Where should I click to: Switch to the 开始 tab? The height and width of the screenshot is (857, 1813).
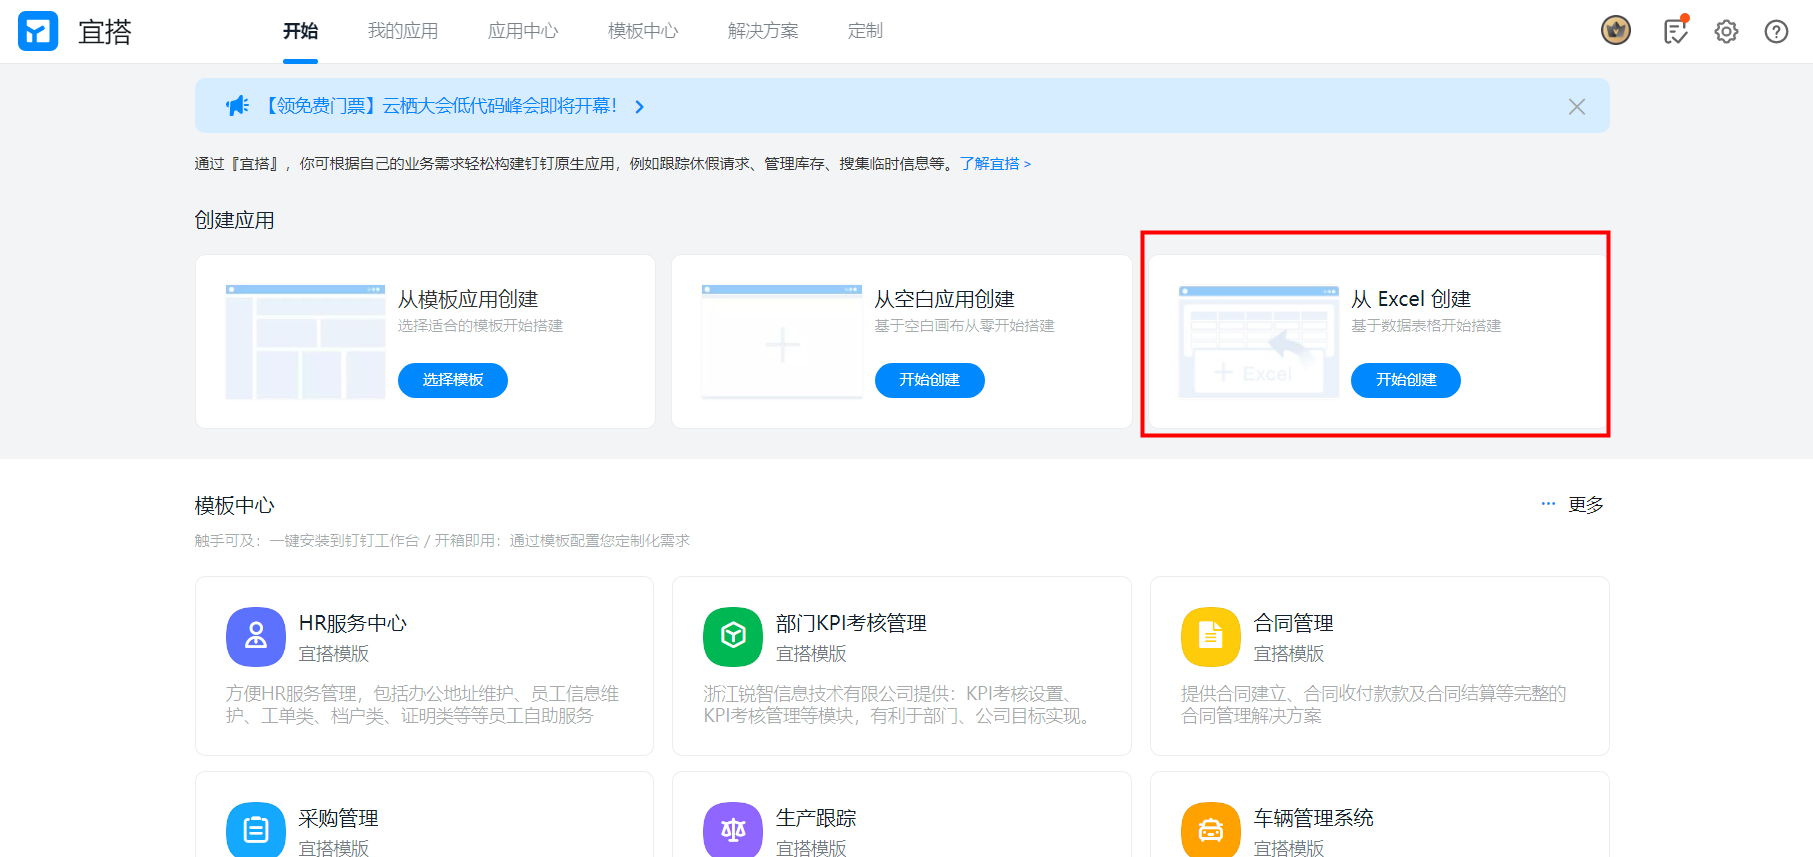click(300, 31)
